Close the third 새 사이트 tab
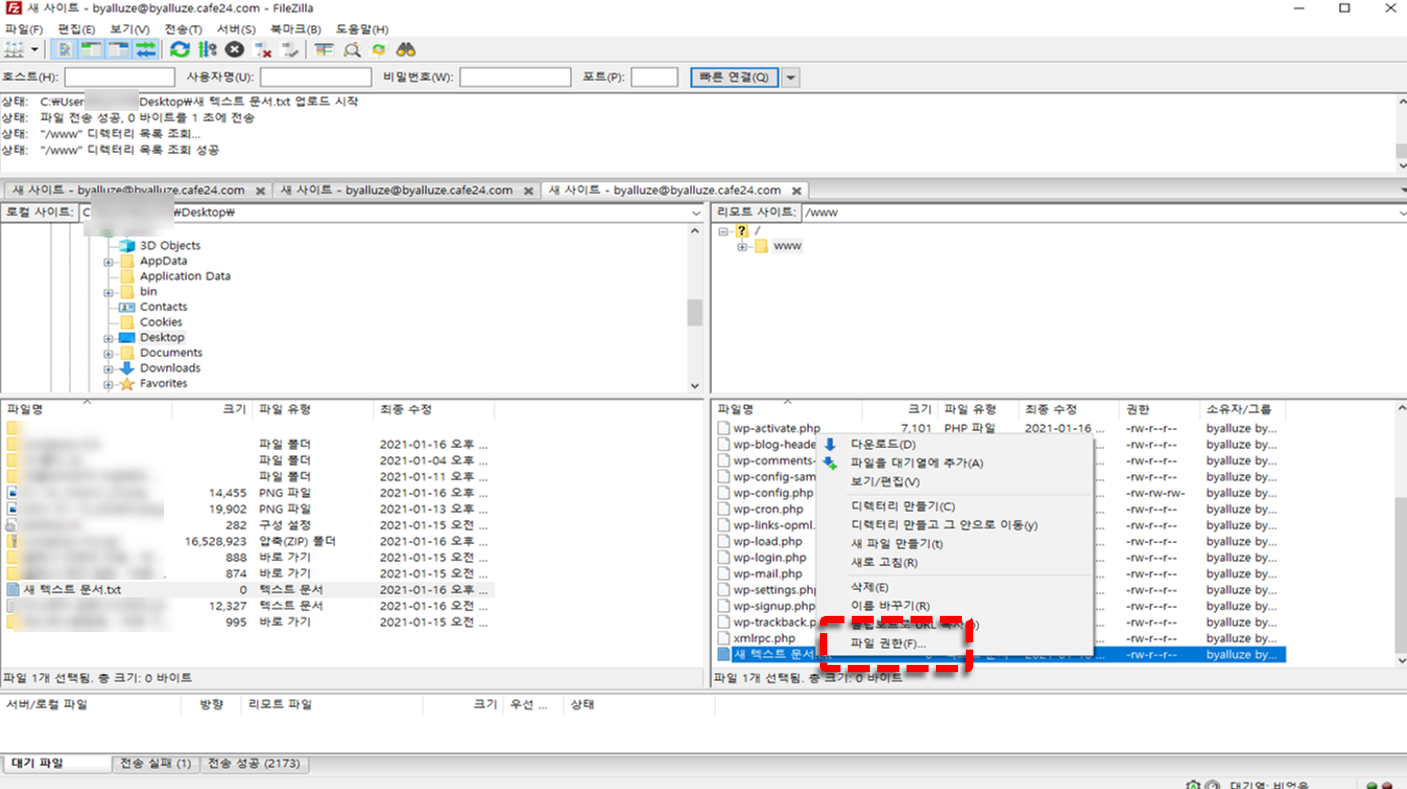This screenshot has height=789, width=1407. (x=797, y=190)
